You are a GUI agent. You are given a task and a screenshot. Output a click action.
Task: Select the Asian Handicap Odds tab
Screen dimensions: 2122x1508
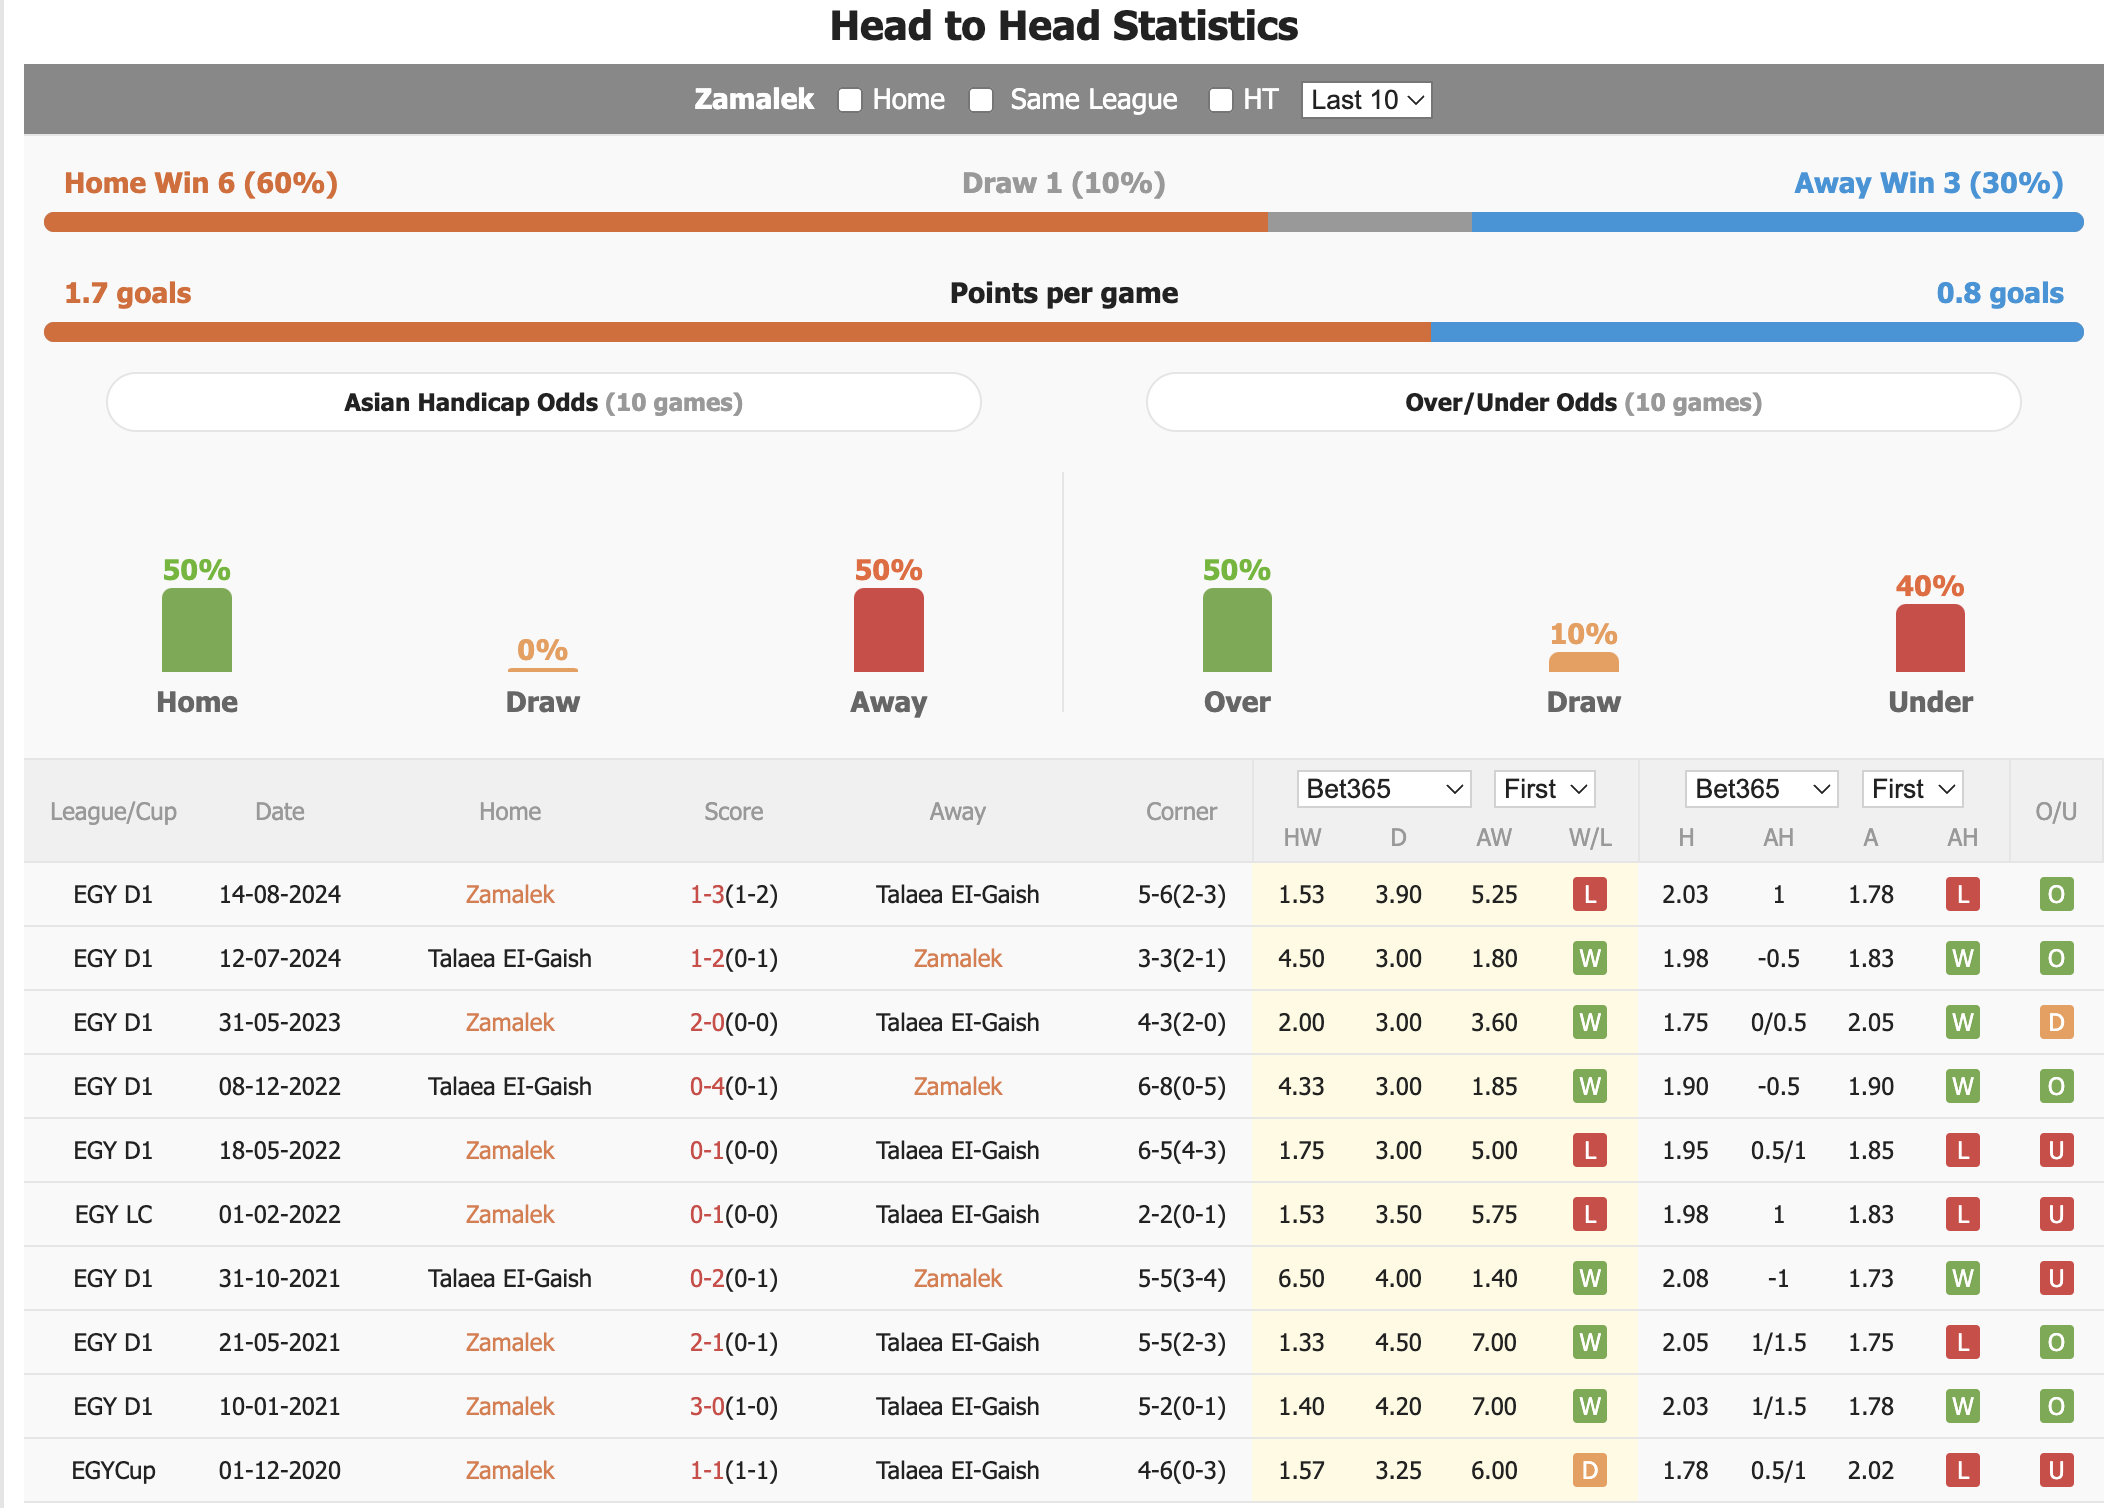coord(543,402)
